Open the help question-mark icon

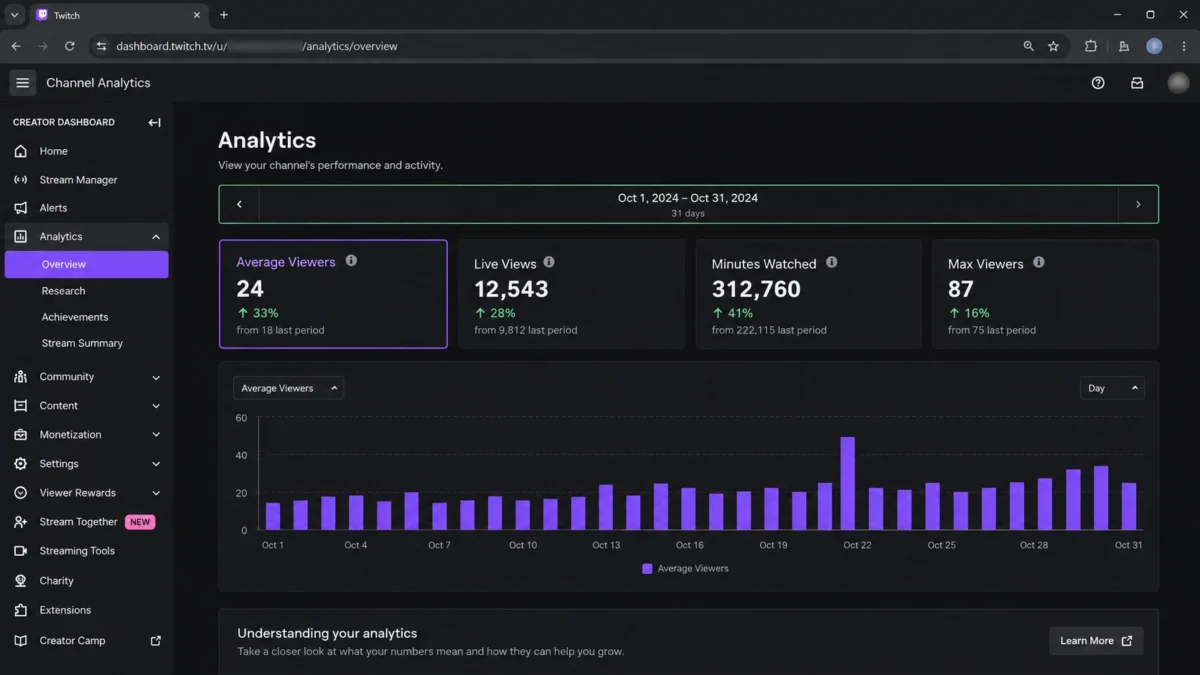pos(1098,83)
